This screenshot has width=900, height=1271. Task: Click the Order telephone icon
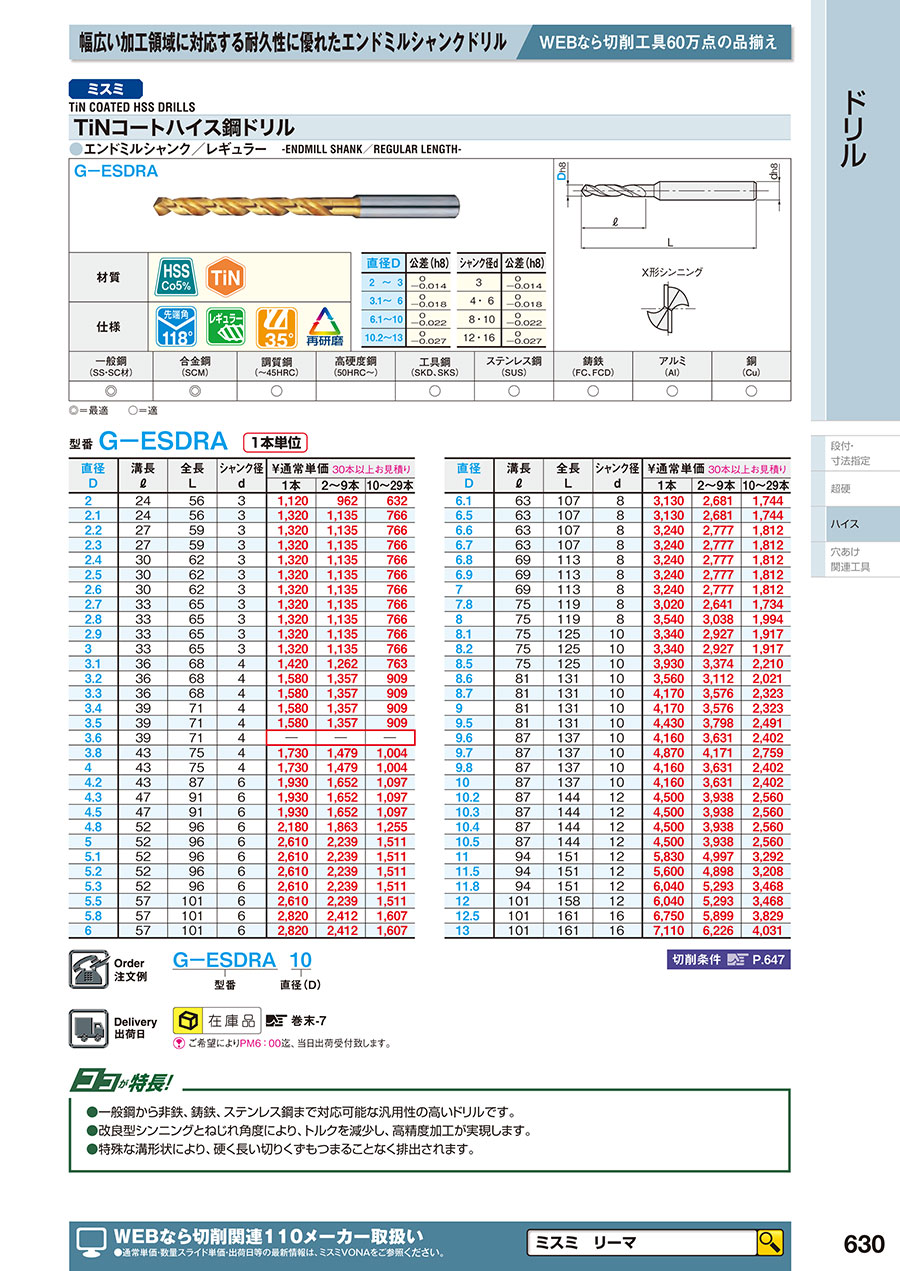(88, 968)
